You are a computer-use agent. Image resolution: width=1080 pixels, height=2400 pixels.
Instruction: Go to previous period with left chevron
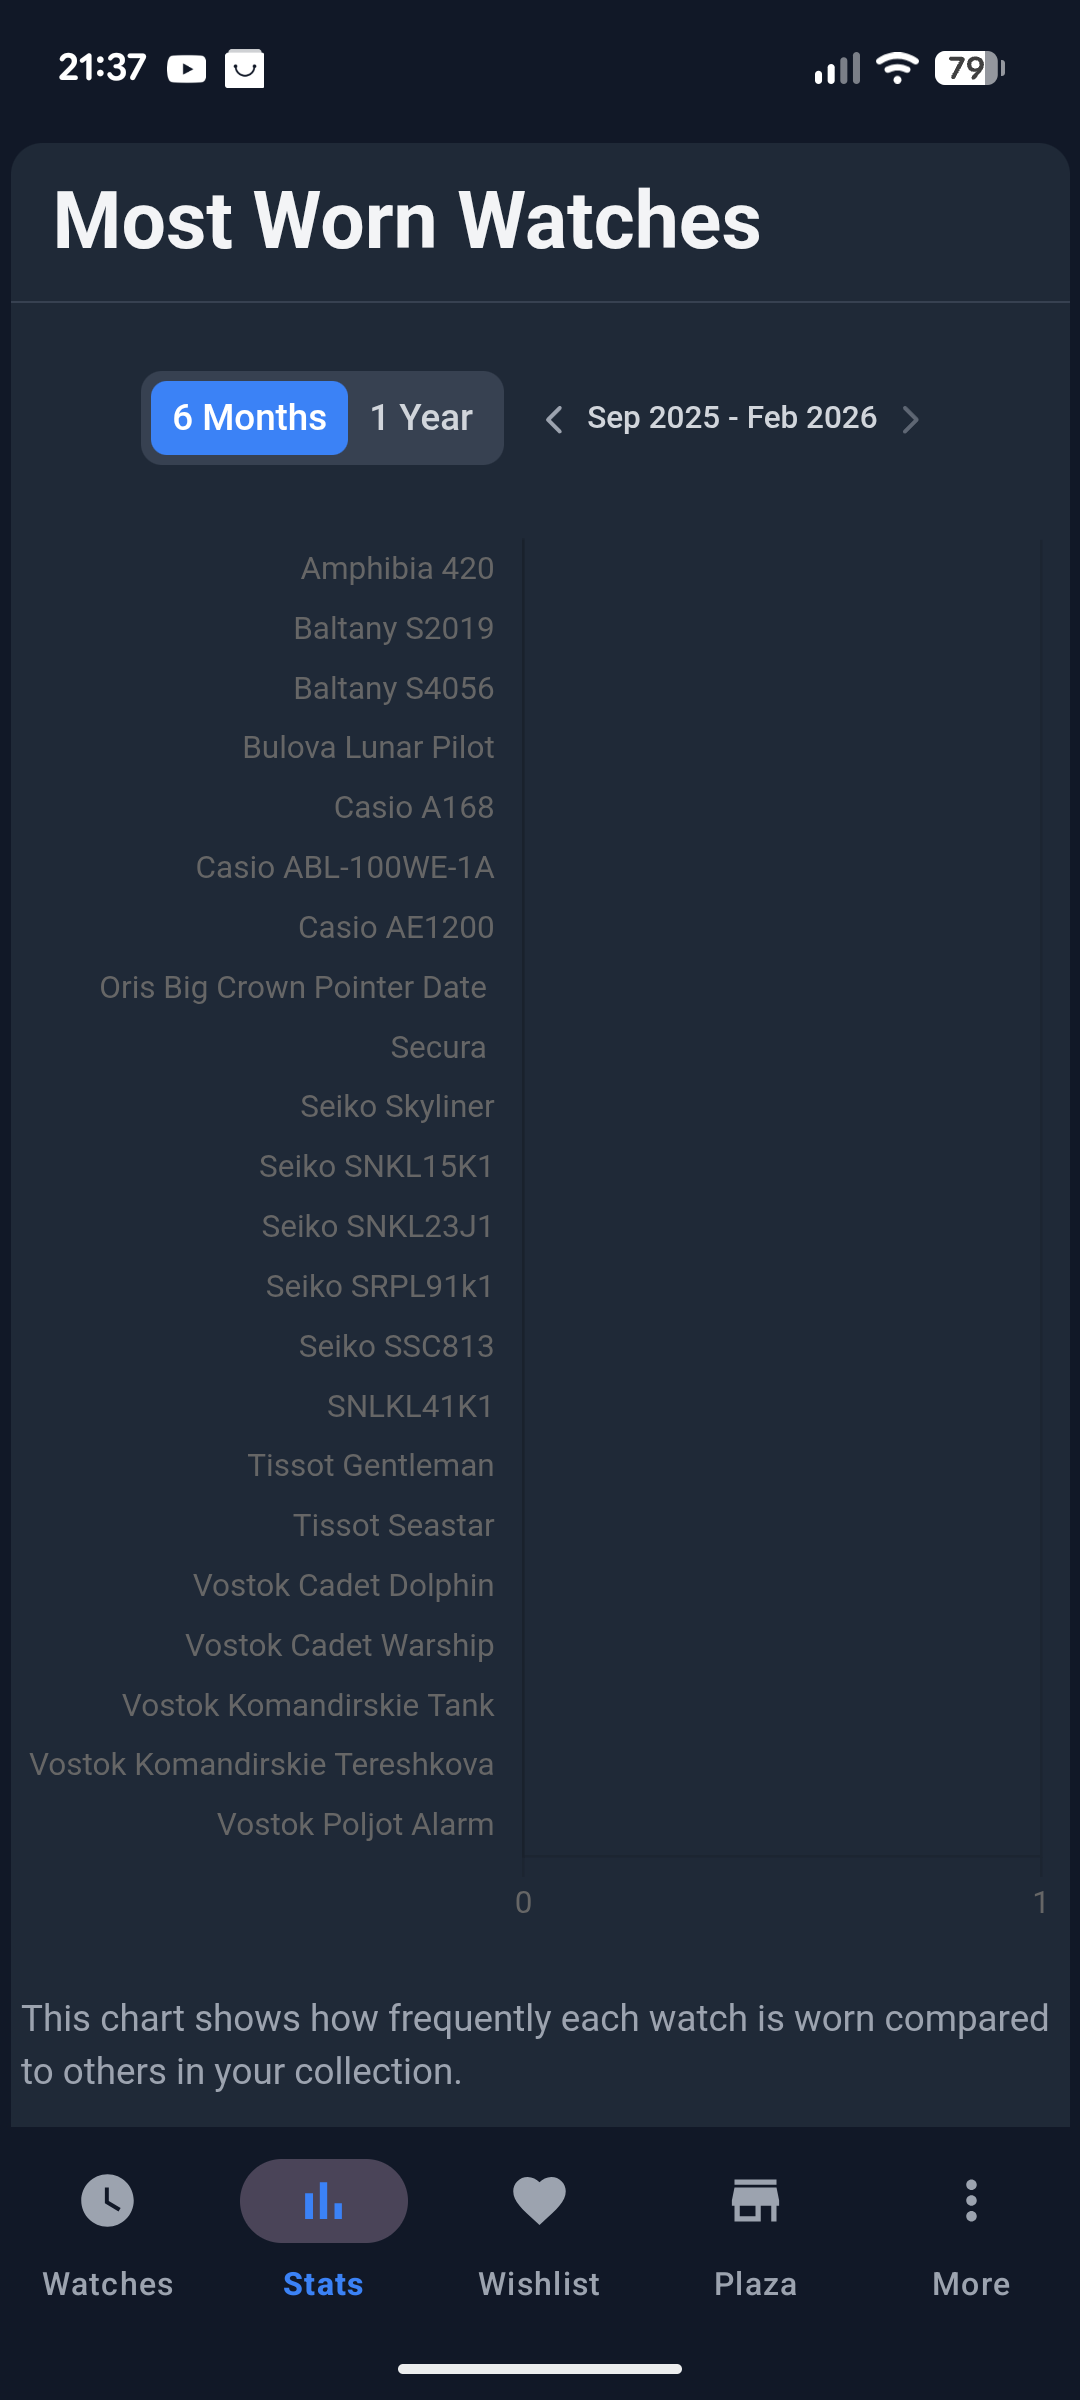[x=554, y=419]
